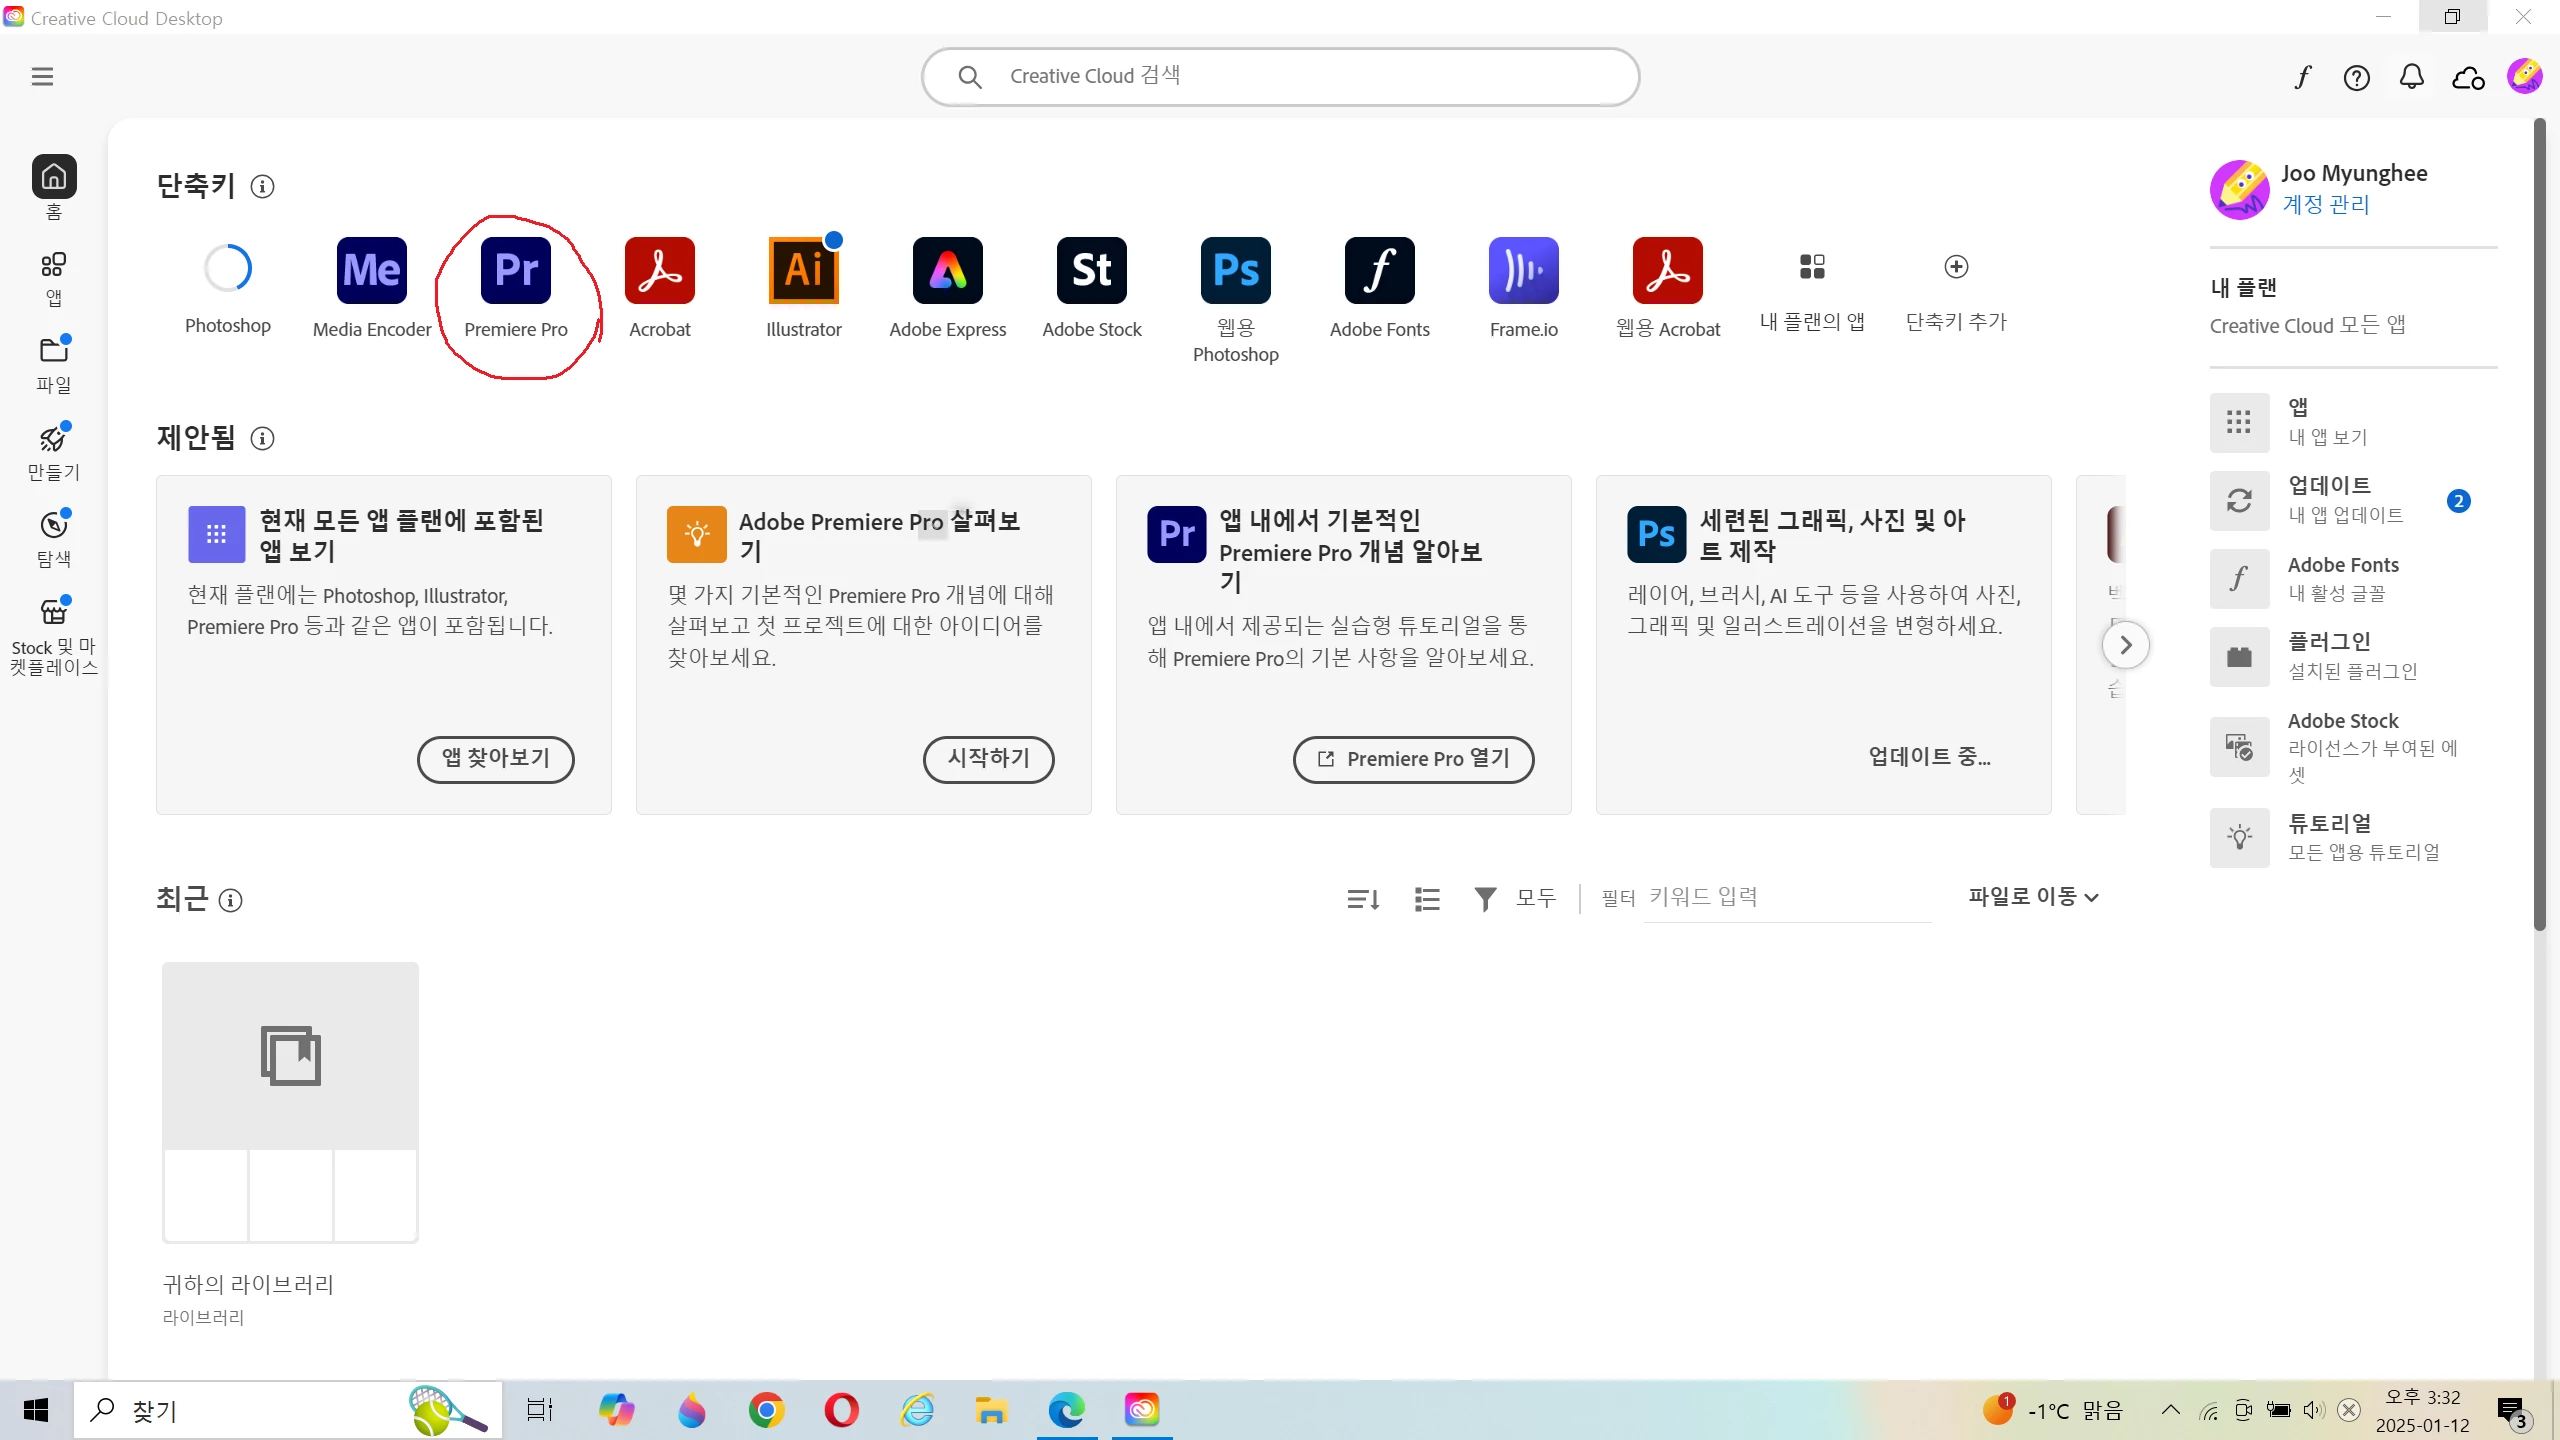Open sort order options in Recent
Viewport: 2560px width, 1440px height.
1363,900
